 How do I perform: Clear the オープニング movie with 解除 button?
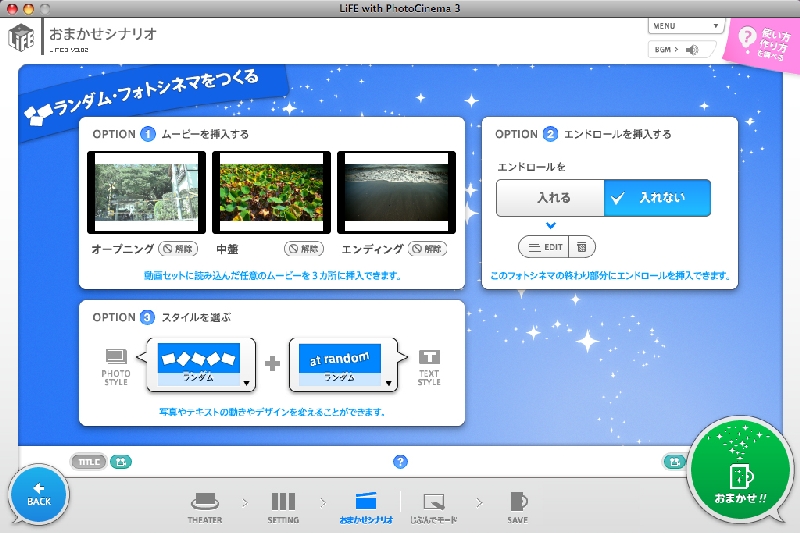[178, 249]
